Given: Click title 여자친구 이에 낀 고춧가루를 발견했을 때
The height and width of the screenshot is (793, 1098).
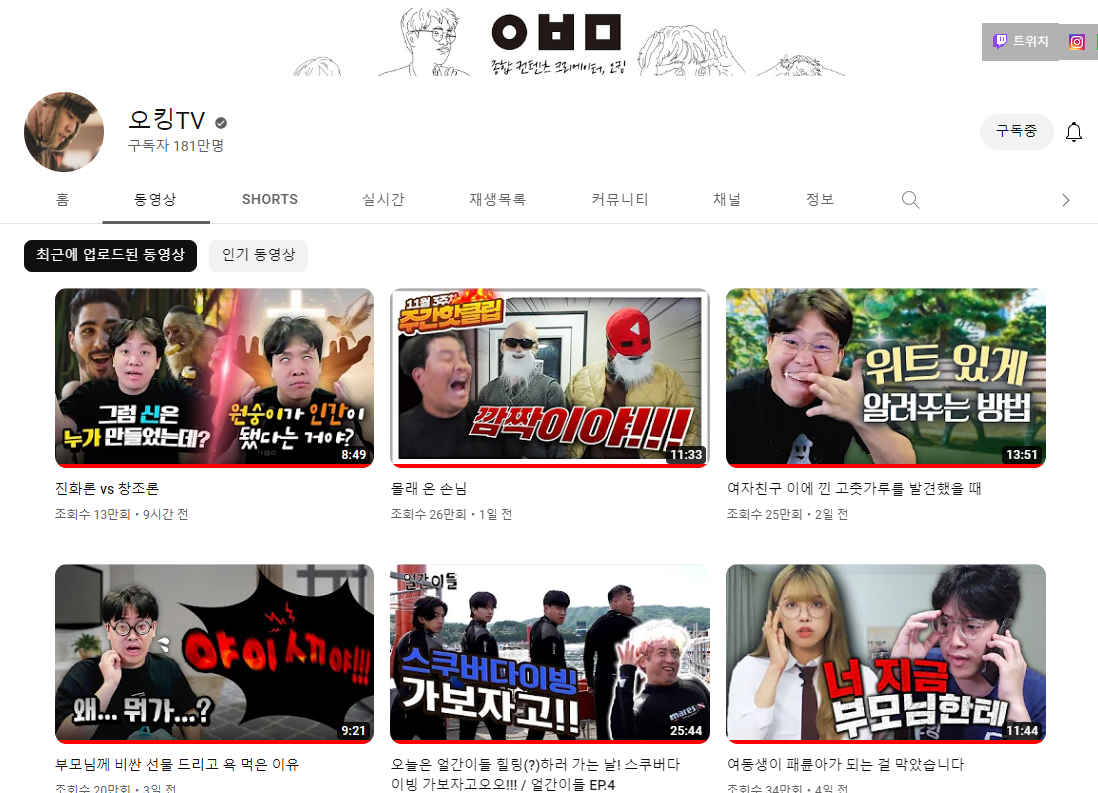Looking at the screenshot, I should pos(854,488).
